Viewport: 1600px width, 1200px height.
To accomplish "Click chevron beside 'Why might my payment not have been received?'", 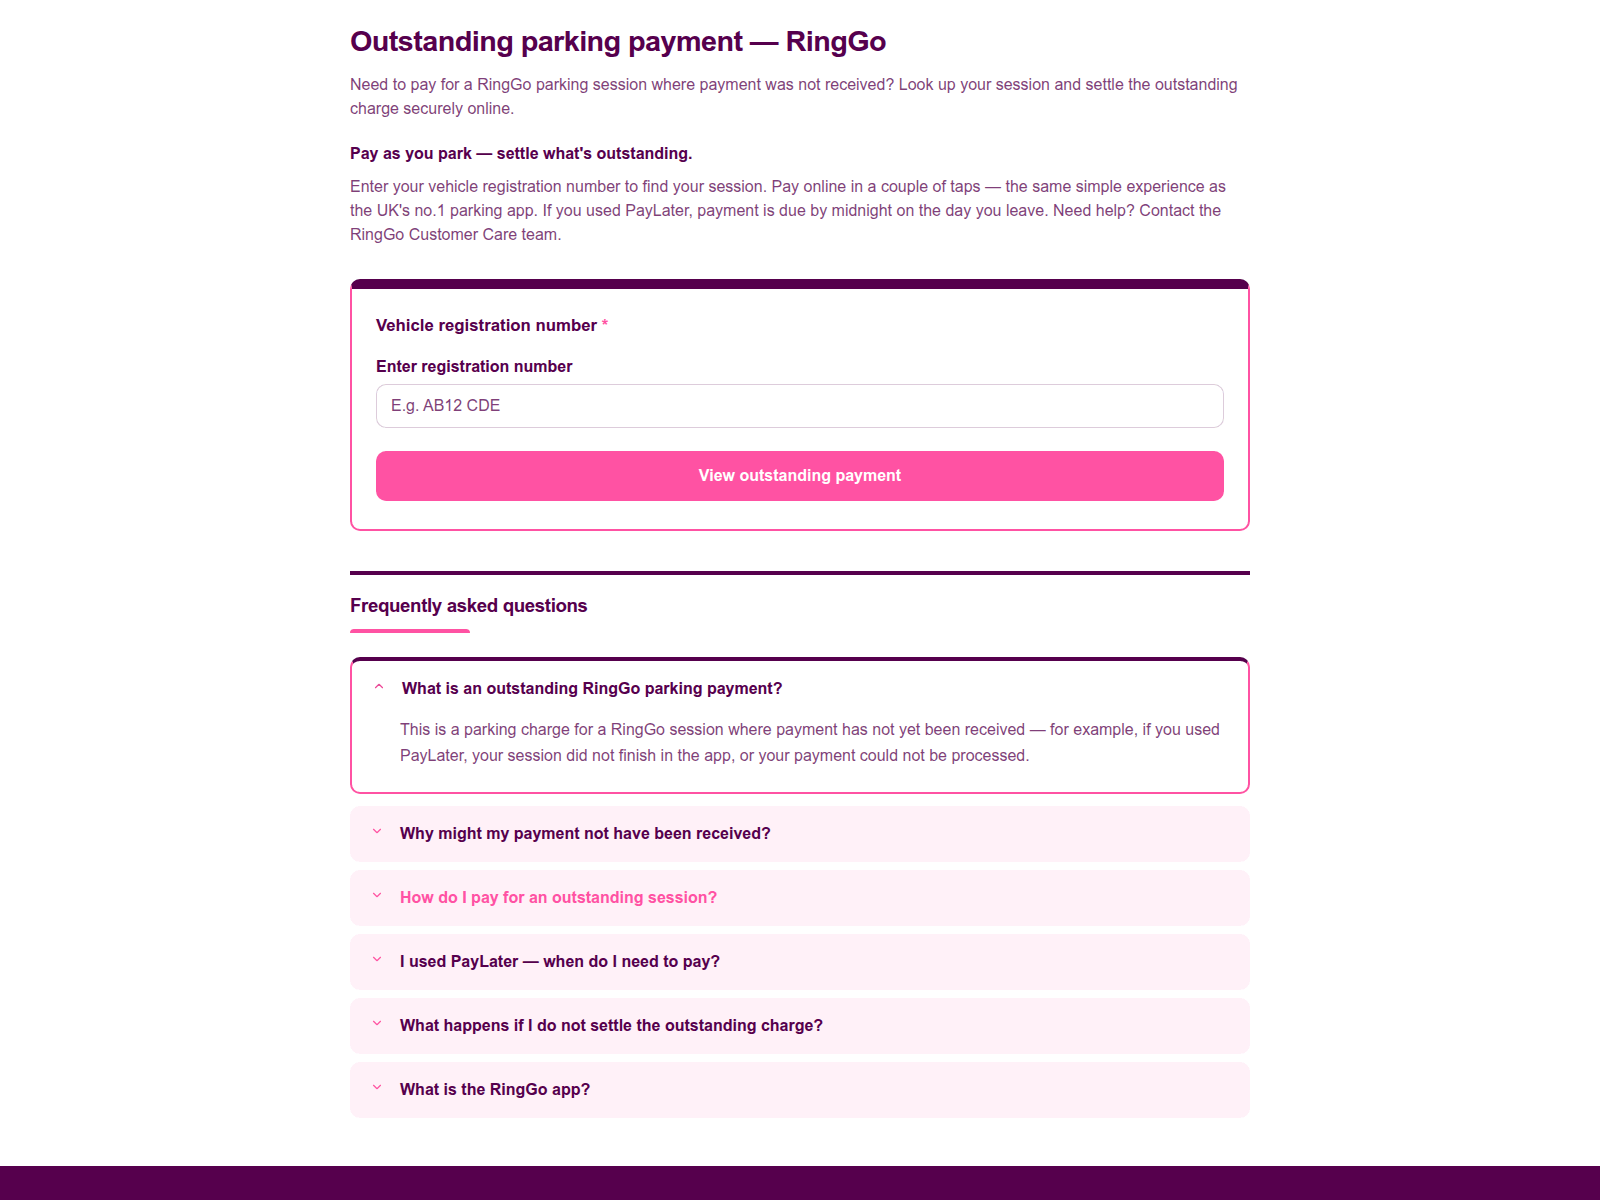I will pyautogui.click(x=377, y=832).
